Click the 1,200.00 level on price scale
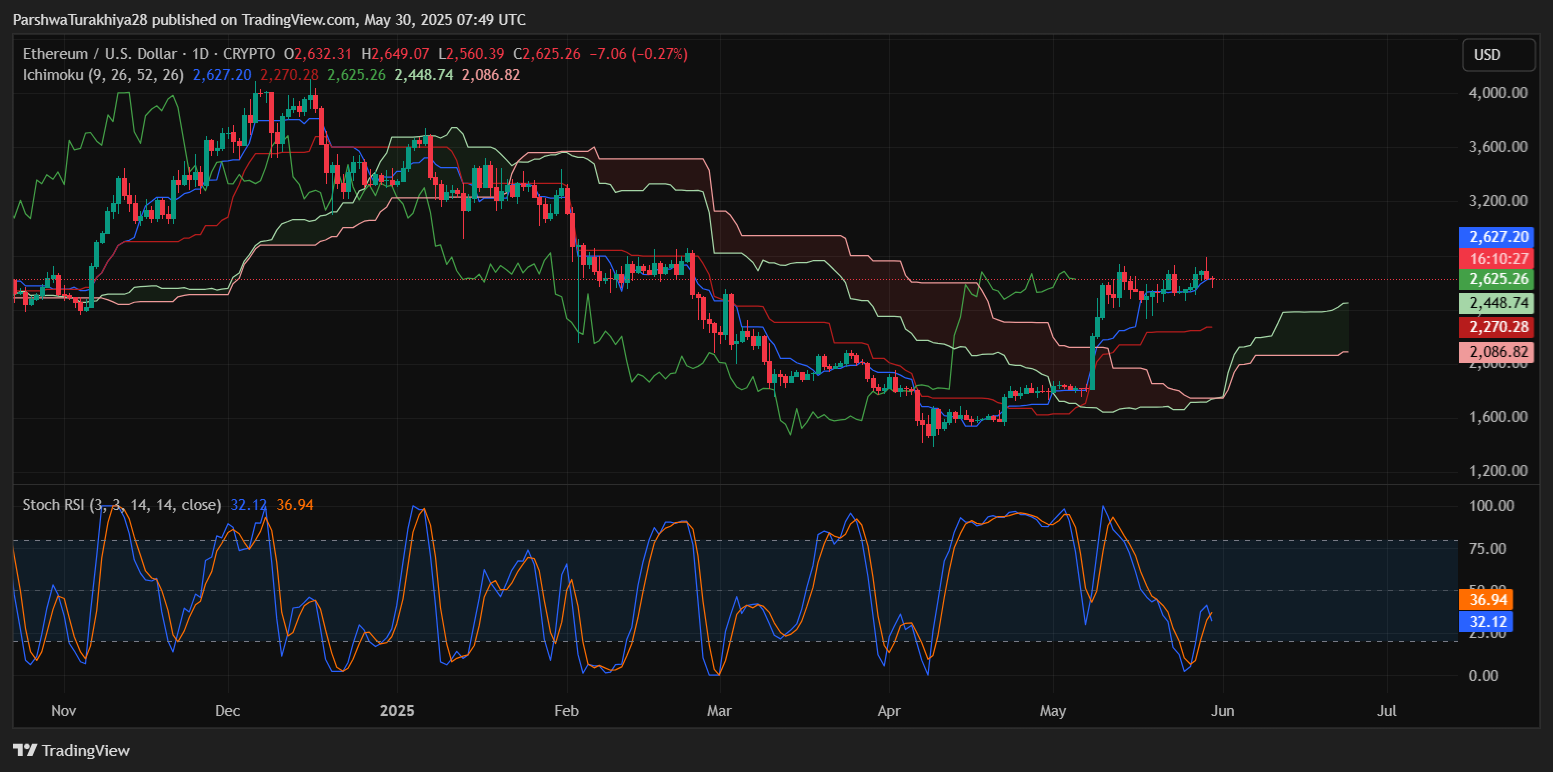 coord(1497,471)
